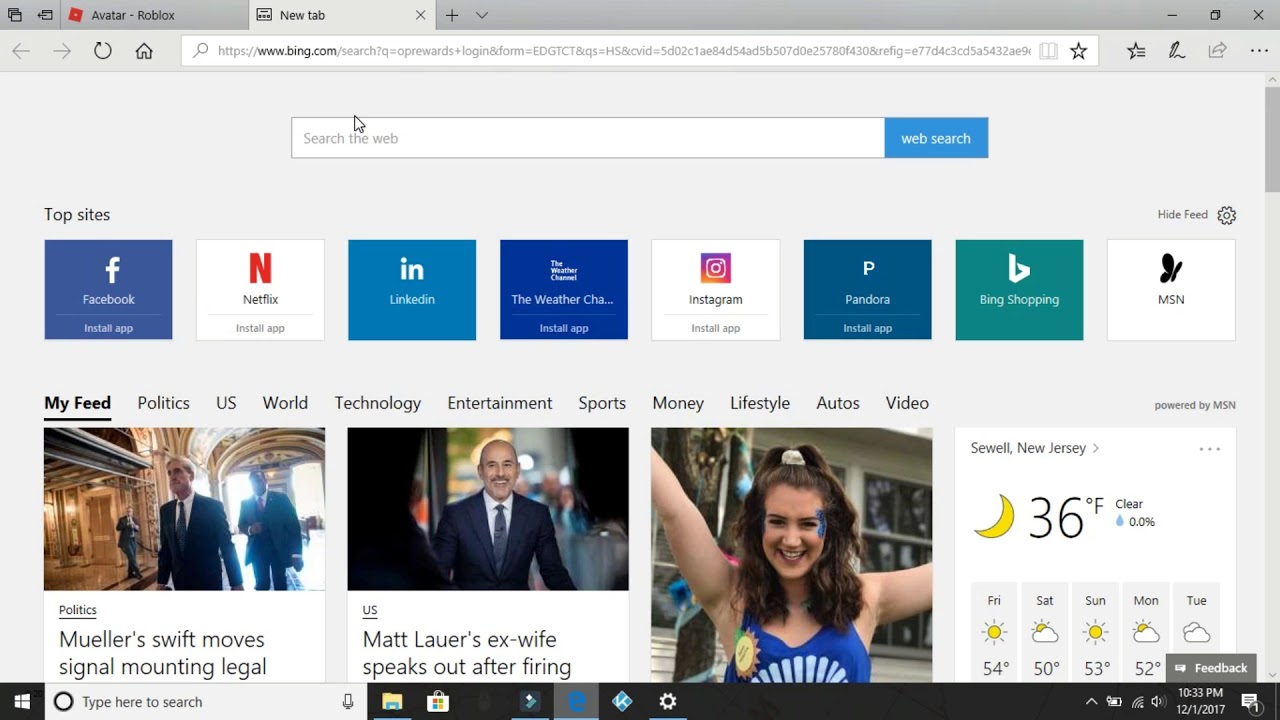This screenshot has height=720, width=1280.
Task: Select US feed tab
Action: point(226,403)
